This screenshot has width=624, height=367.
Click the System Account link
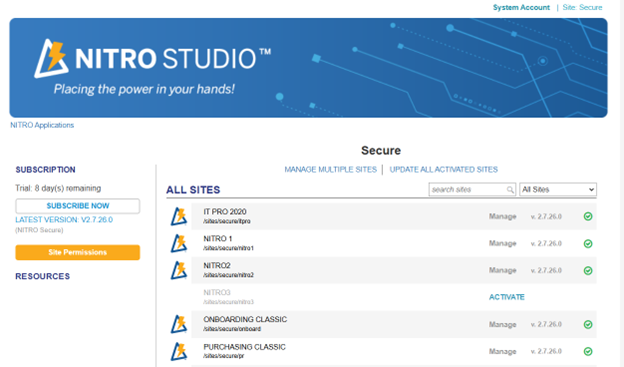(521, 8)
